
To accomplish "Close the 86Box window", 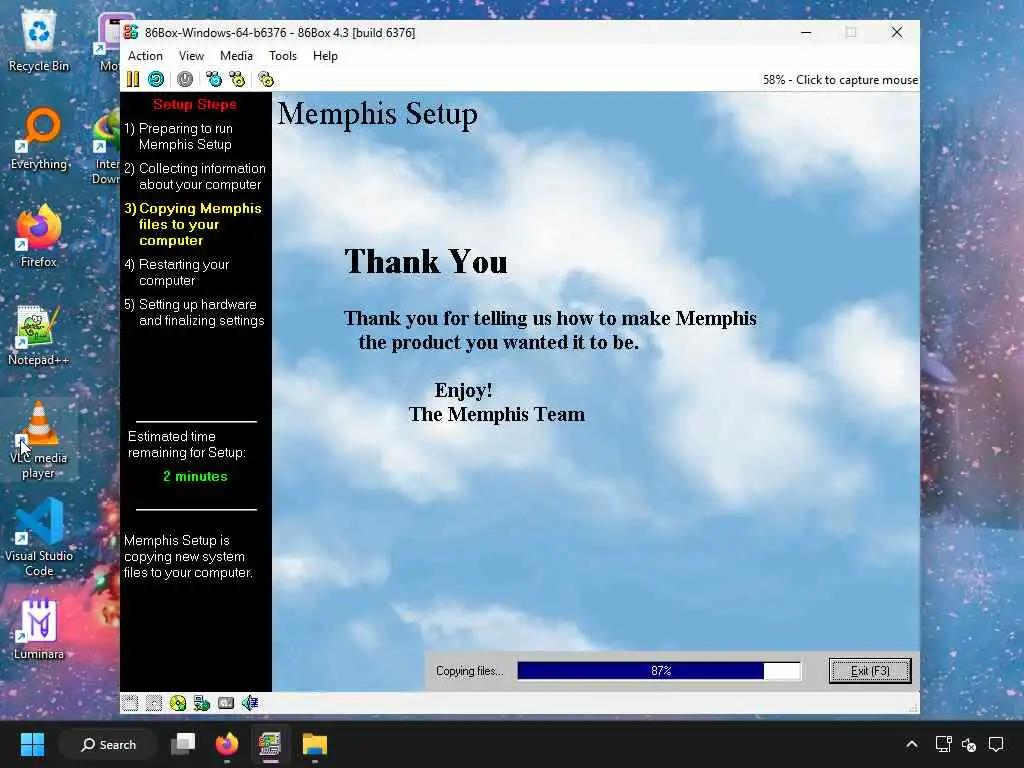I will click(x=897, y=32).
